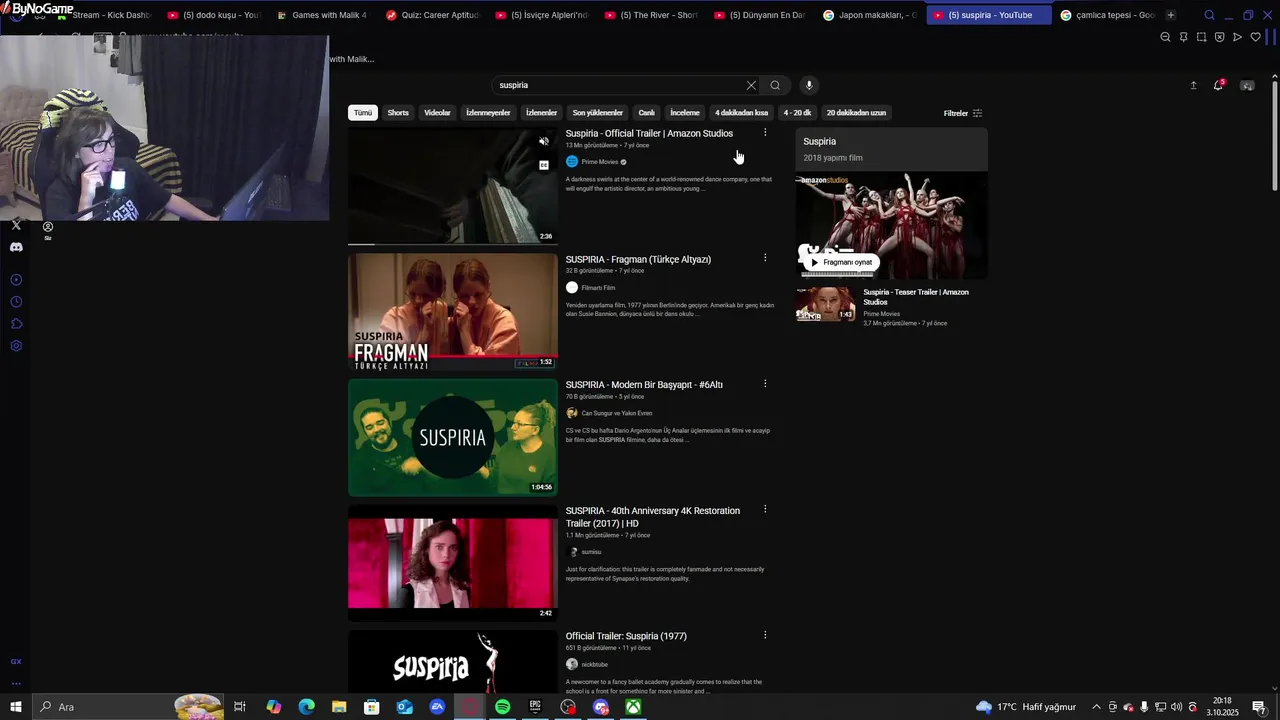The height and width of the screenshot is (720, 1280).
Task: Switch to the Japon makakları Google tab
Action: 869,15
